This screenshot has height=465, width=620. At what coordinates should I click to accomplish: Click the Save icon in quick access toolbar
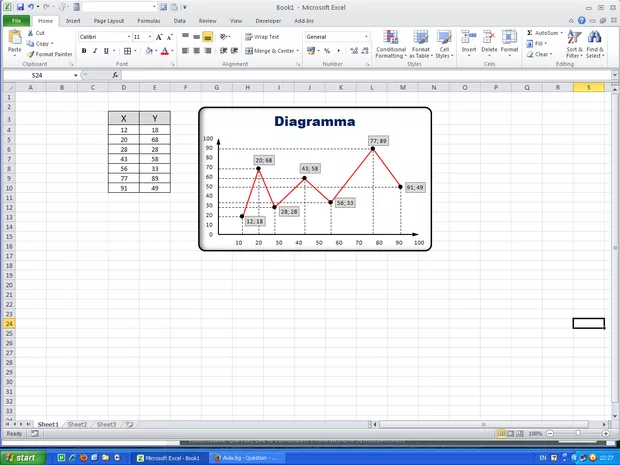20,7
